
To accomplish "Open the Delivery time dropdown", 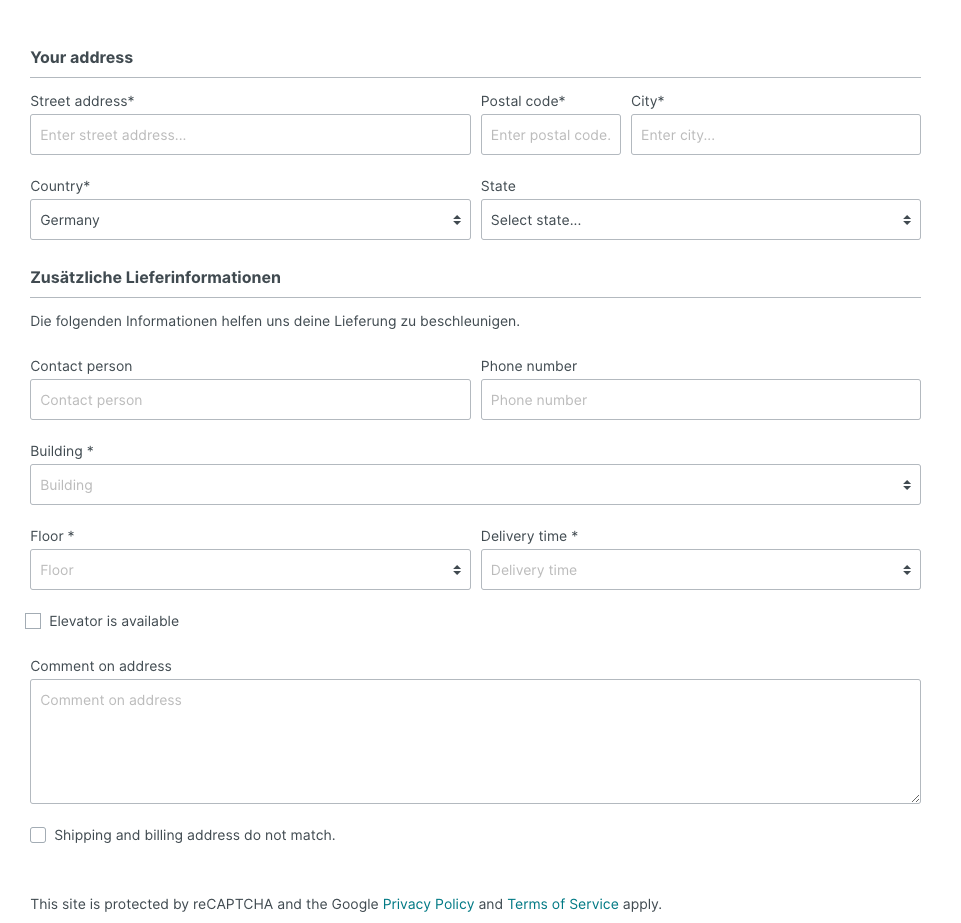I will tap(701, 569).
